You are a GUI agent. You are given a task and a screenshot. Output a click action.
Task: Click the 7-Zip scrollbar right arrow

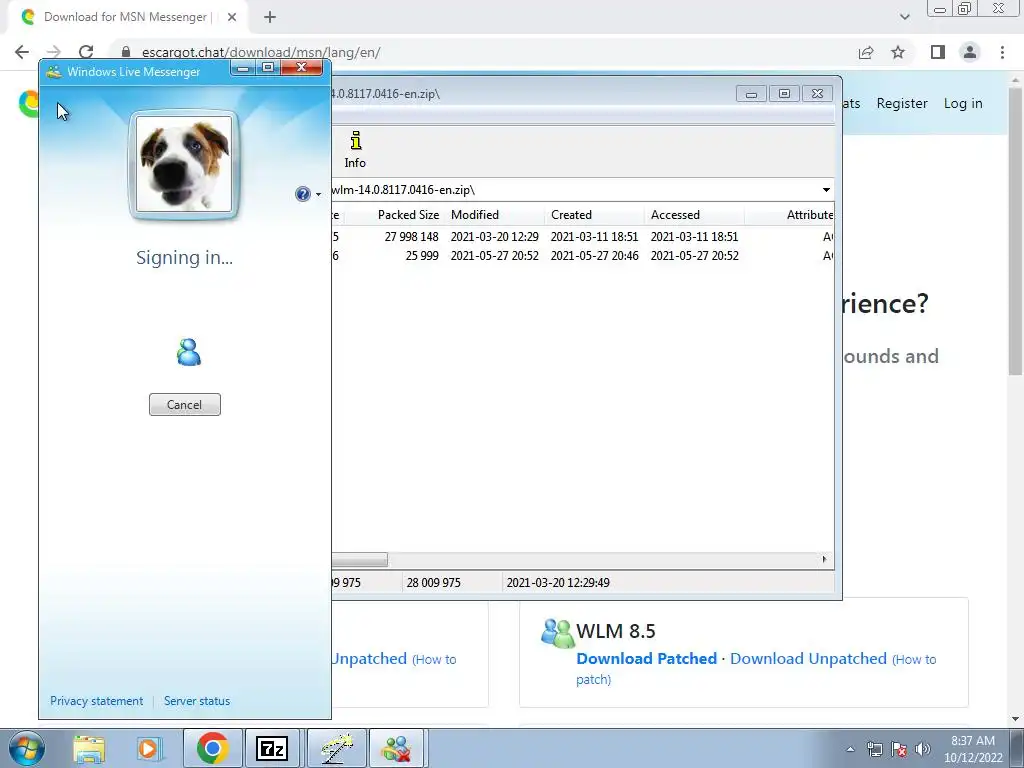click(824, 560)
